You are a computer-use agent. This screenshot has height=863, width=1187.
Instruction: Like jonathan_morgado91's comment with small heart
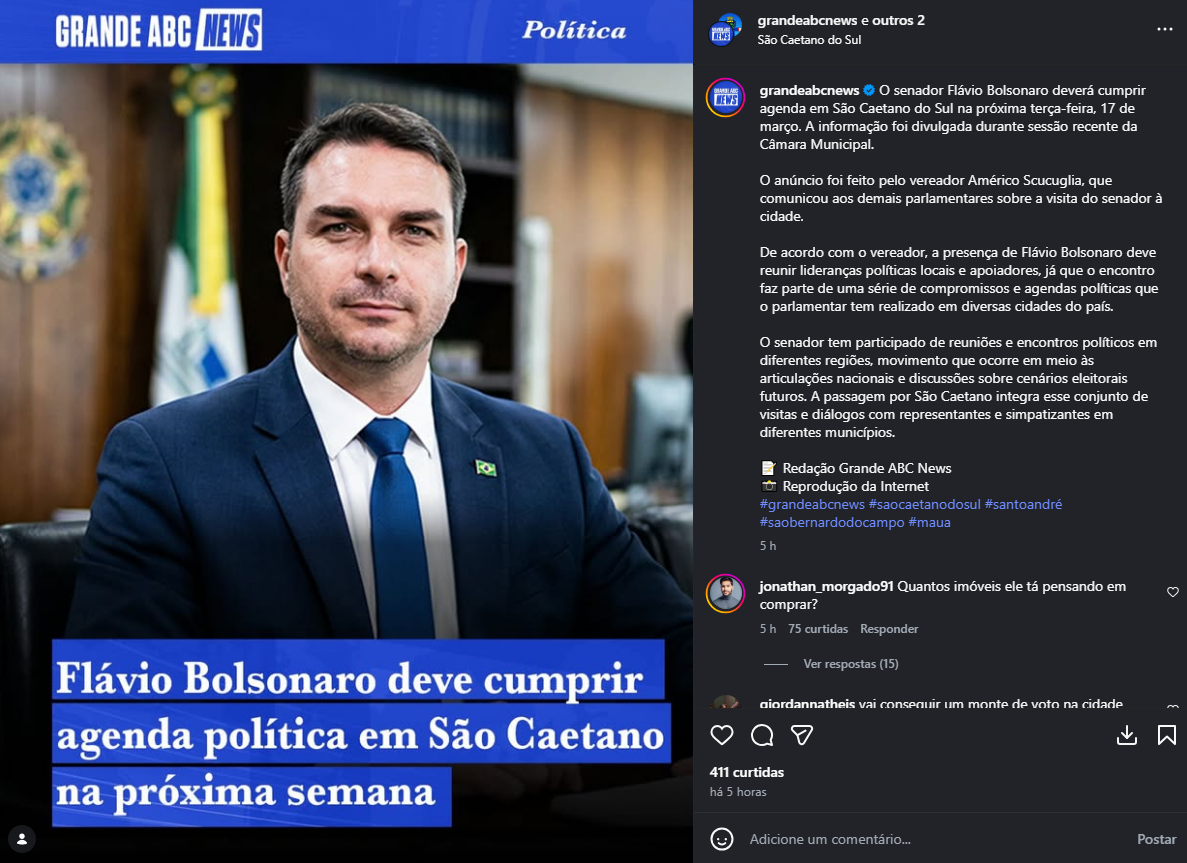point(1173,592)
